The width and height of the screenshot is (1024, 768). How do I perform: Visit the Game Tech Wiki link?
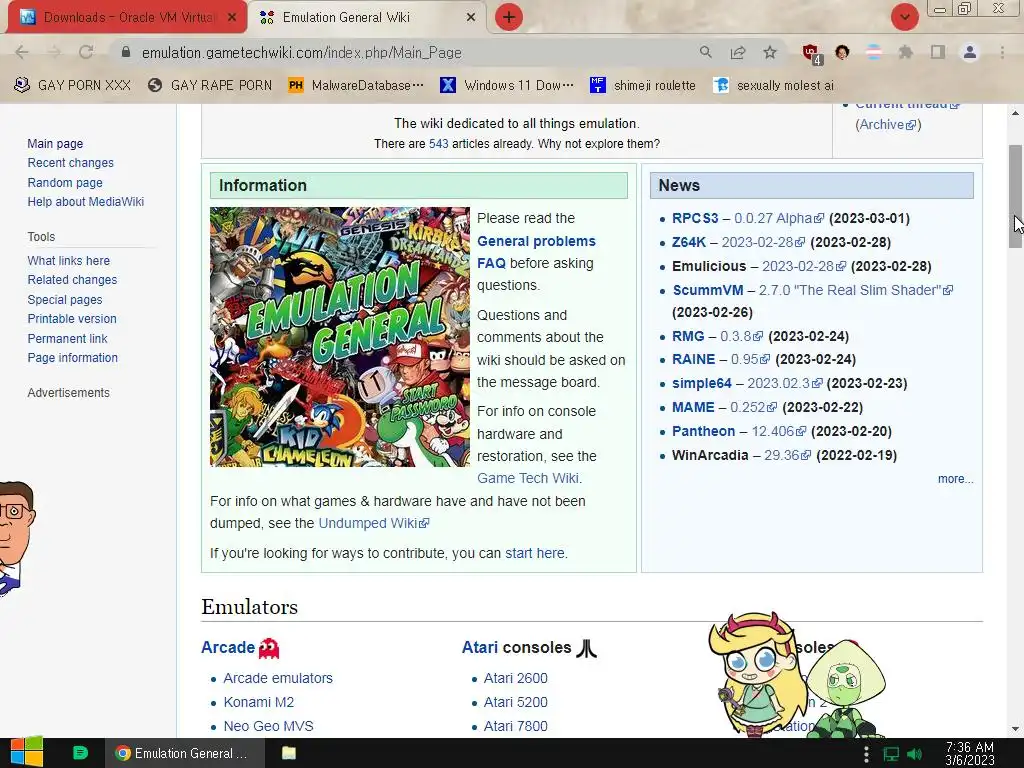(x=528, y=478)
